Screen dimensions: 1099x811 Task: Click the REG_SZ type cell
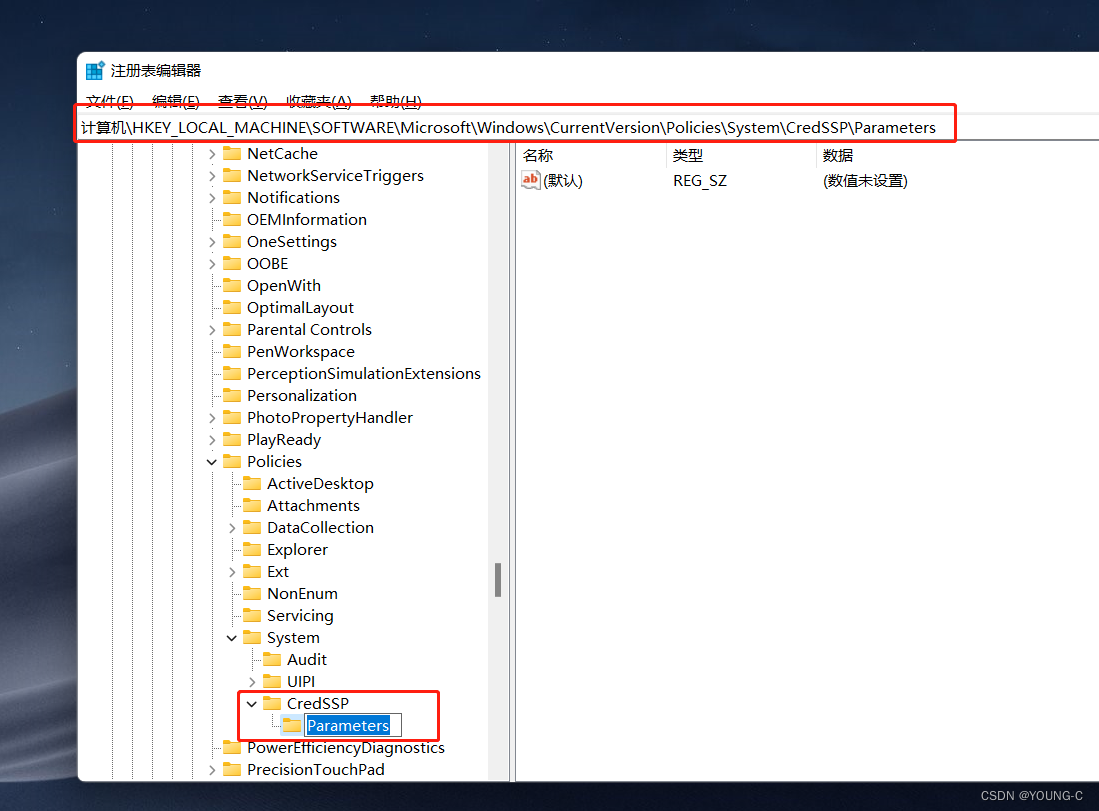[699, 181]
